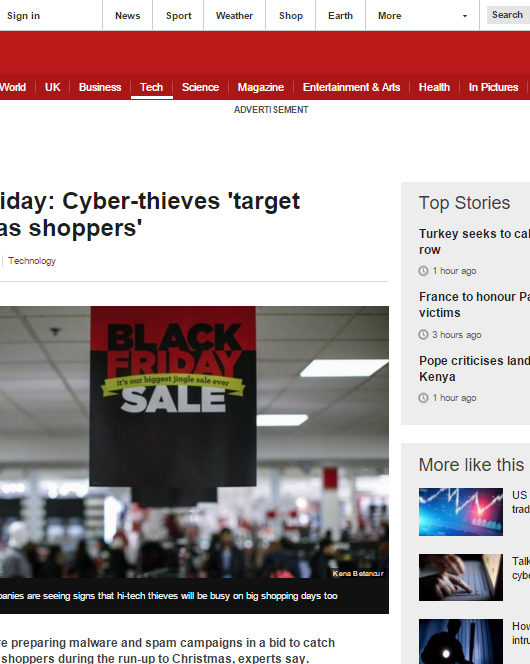The width and height of the screenshot is (530, 664).
Task: Open the Pope criticises Kenya story
Action: (474, 368)
